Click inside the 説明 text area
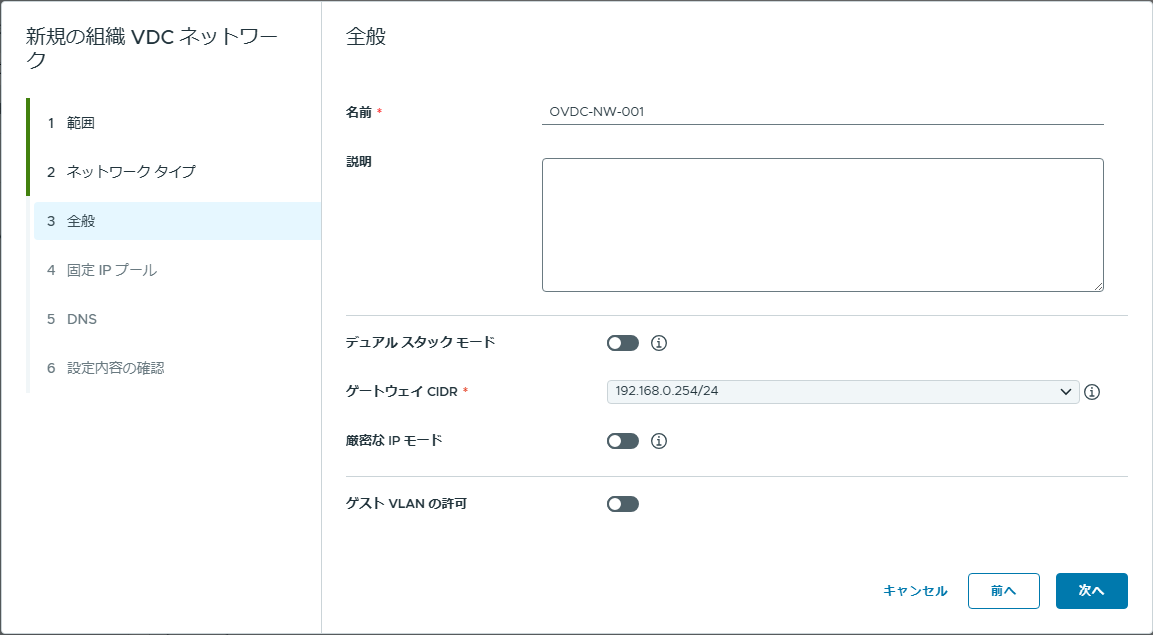The height and width of the screenshot is (635, 1153). 823,225
